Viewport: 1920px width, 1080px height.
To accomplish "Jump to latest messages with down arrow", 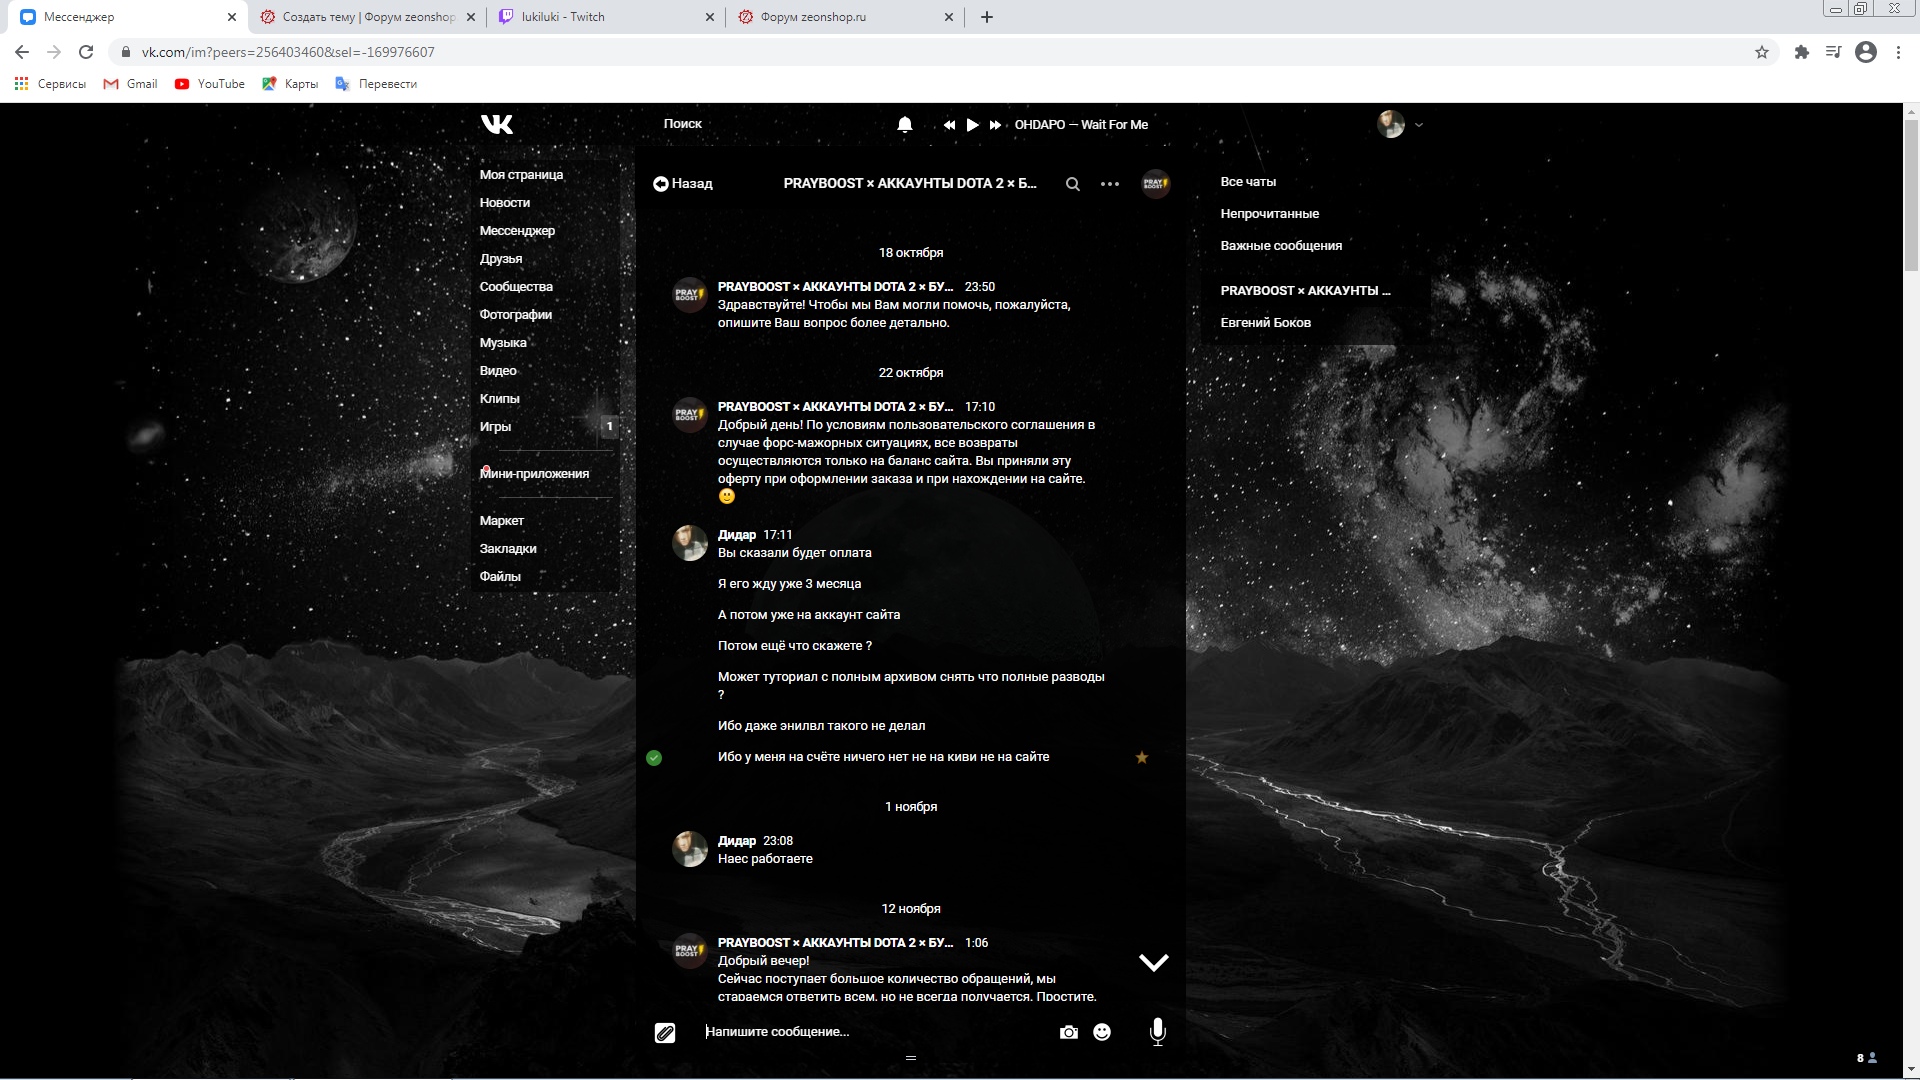I will pyautogui.click(x=1154, y=962).
